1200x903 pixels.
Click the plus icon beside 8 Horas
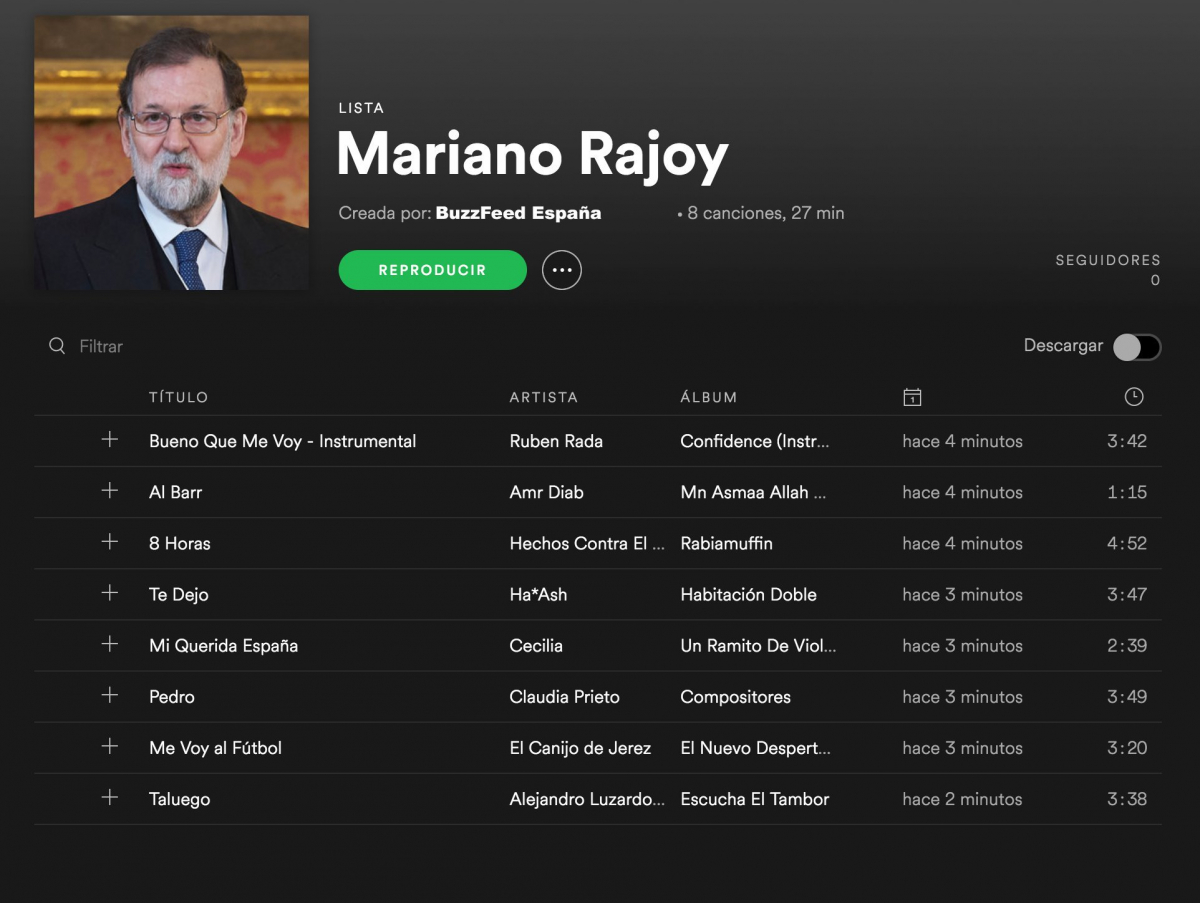[110, 542]
